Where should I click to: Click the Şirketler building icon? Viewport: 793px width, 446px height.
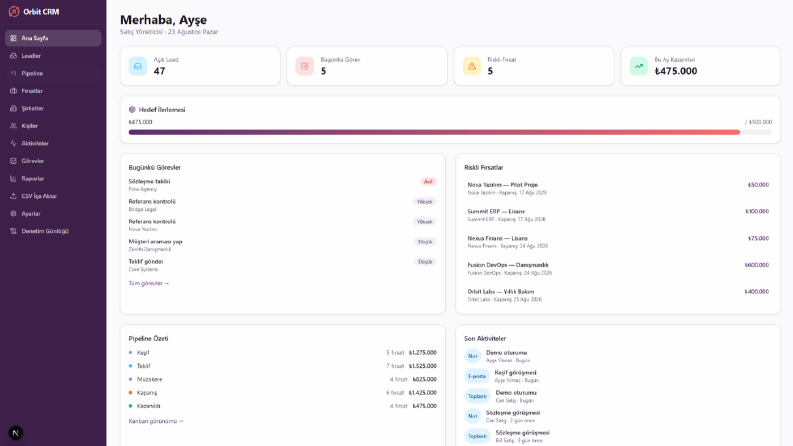point(13,108)
